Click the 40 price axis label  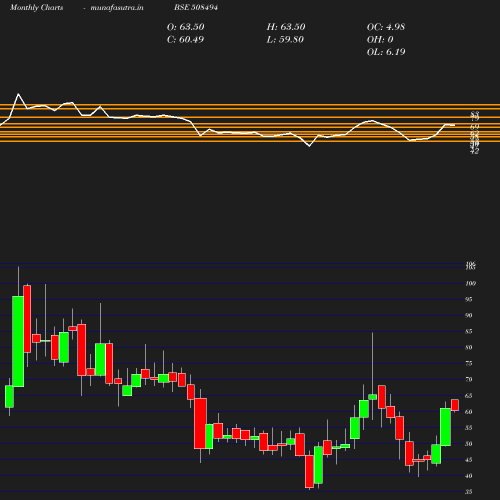point(469,476)
